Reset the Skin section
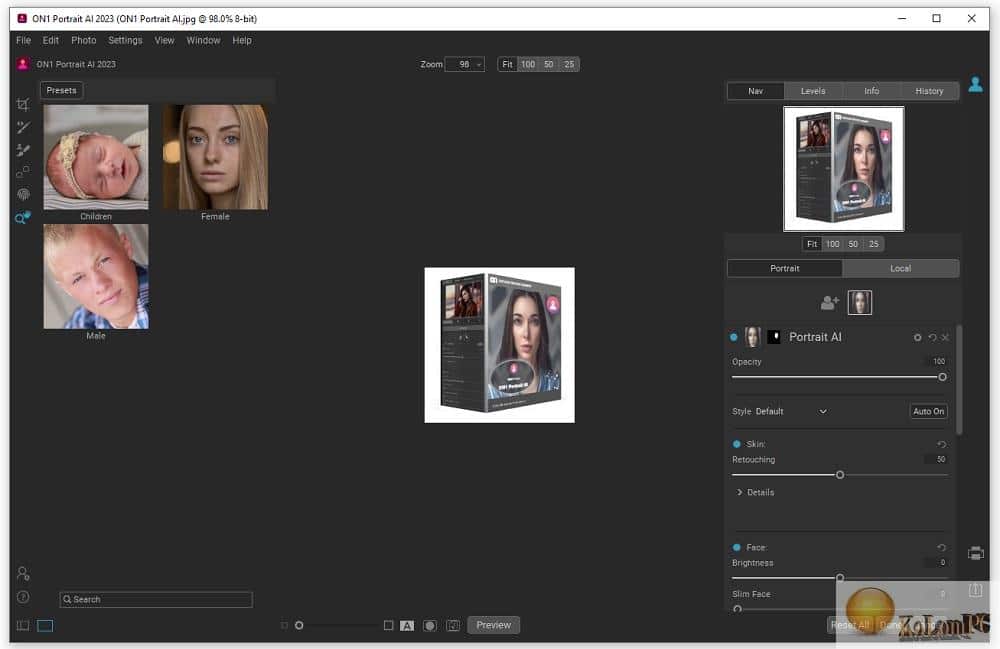 pyautogui.click(x=941, y=444)
